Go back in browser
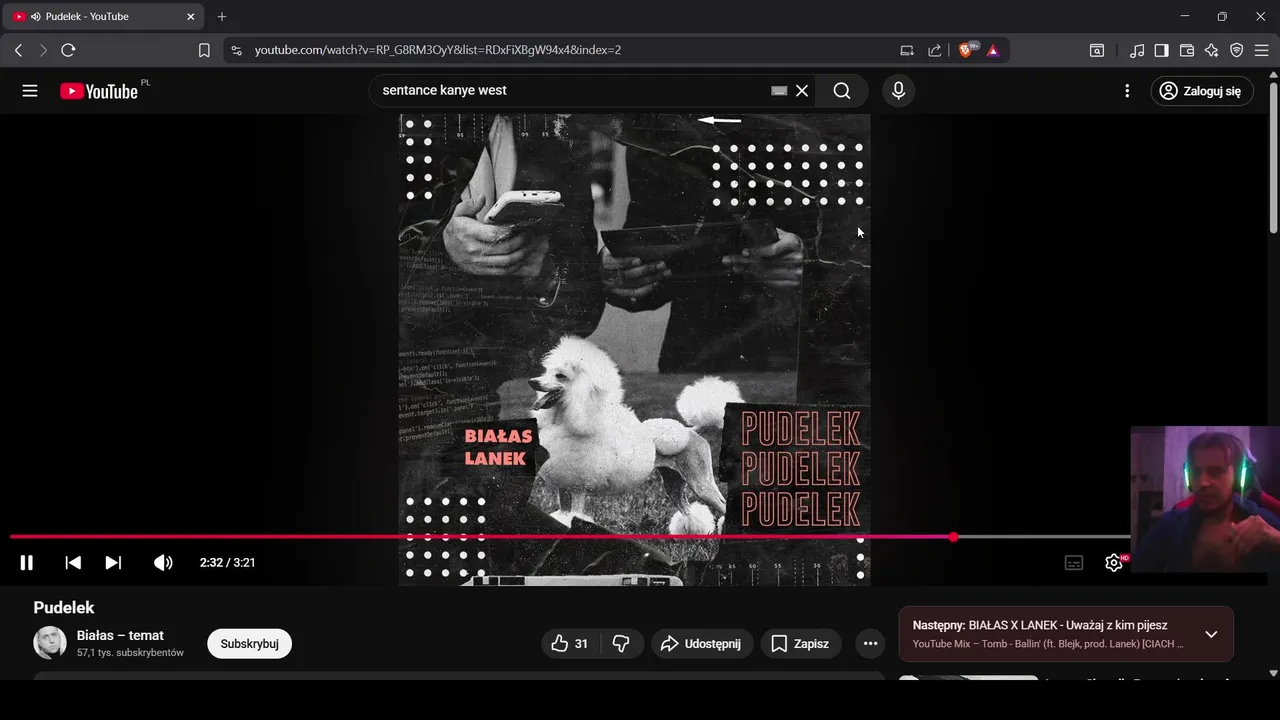Image resolution: width=1280 pixels, height=720 pixels. [x=18, y=50]
